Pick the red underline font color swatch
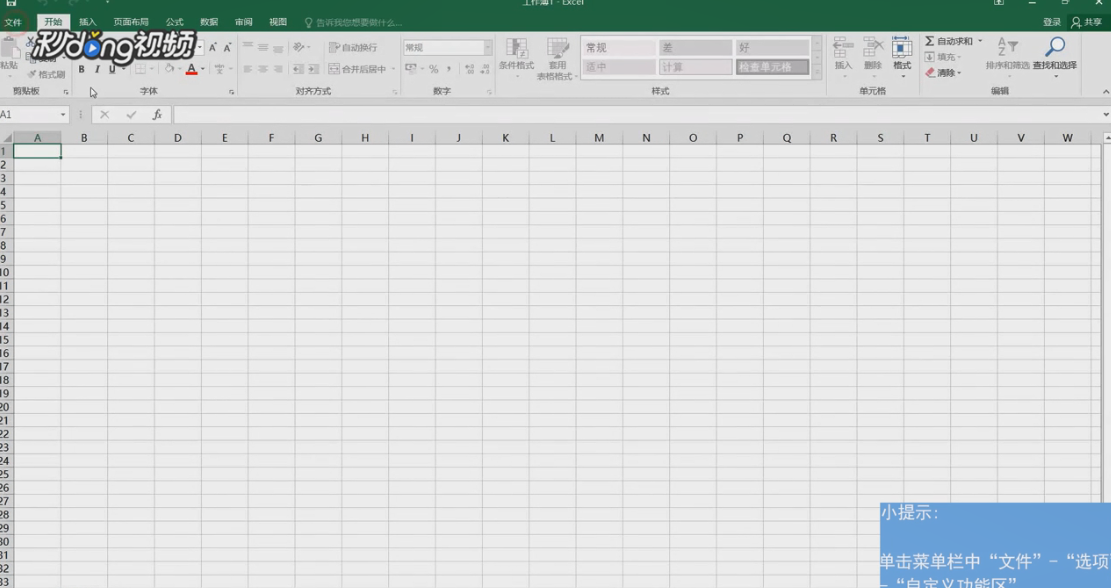Image resolution: width=1111 pixels, height=588 pixels. [x=192, y=74]
